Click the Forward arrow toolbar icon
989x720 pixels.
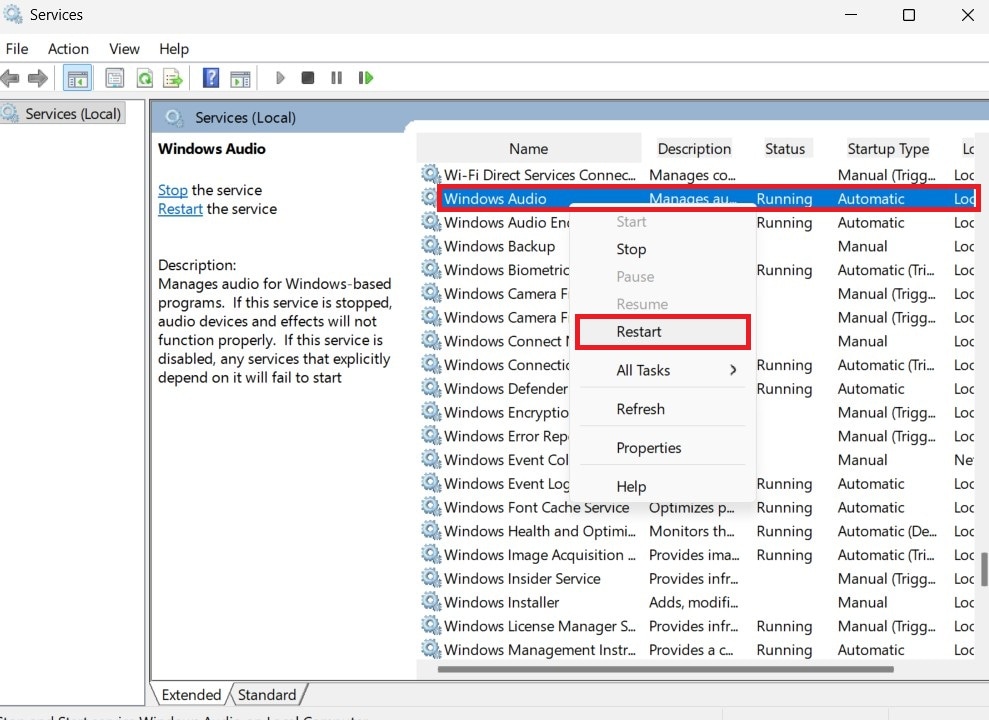(38, 78)
